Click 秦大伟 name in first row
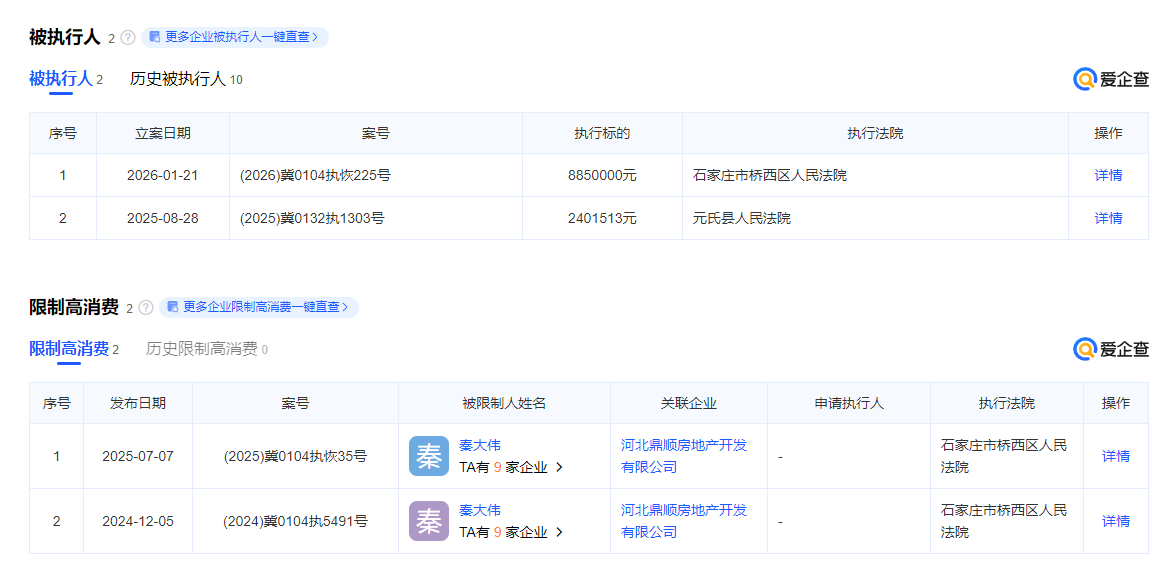The width and height of the screenshot is (1169, 562). pos(480,445)
